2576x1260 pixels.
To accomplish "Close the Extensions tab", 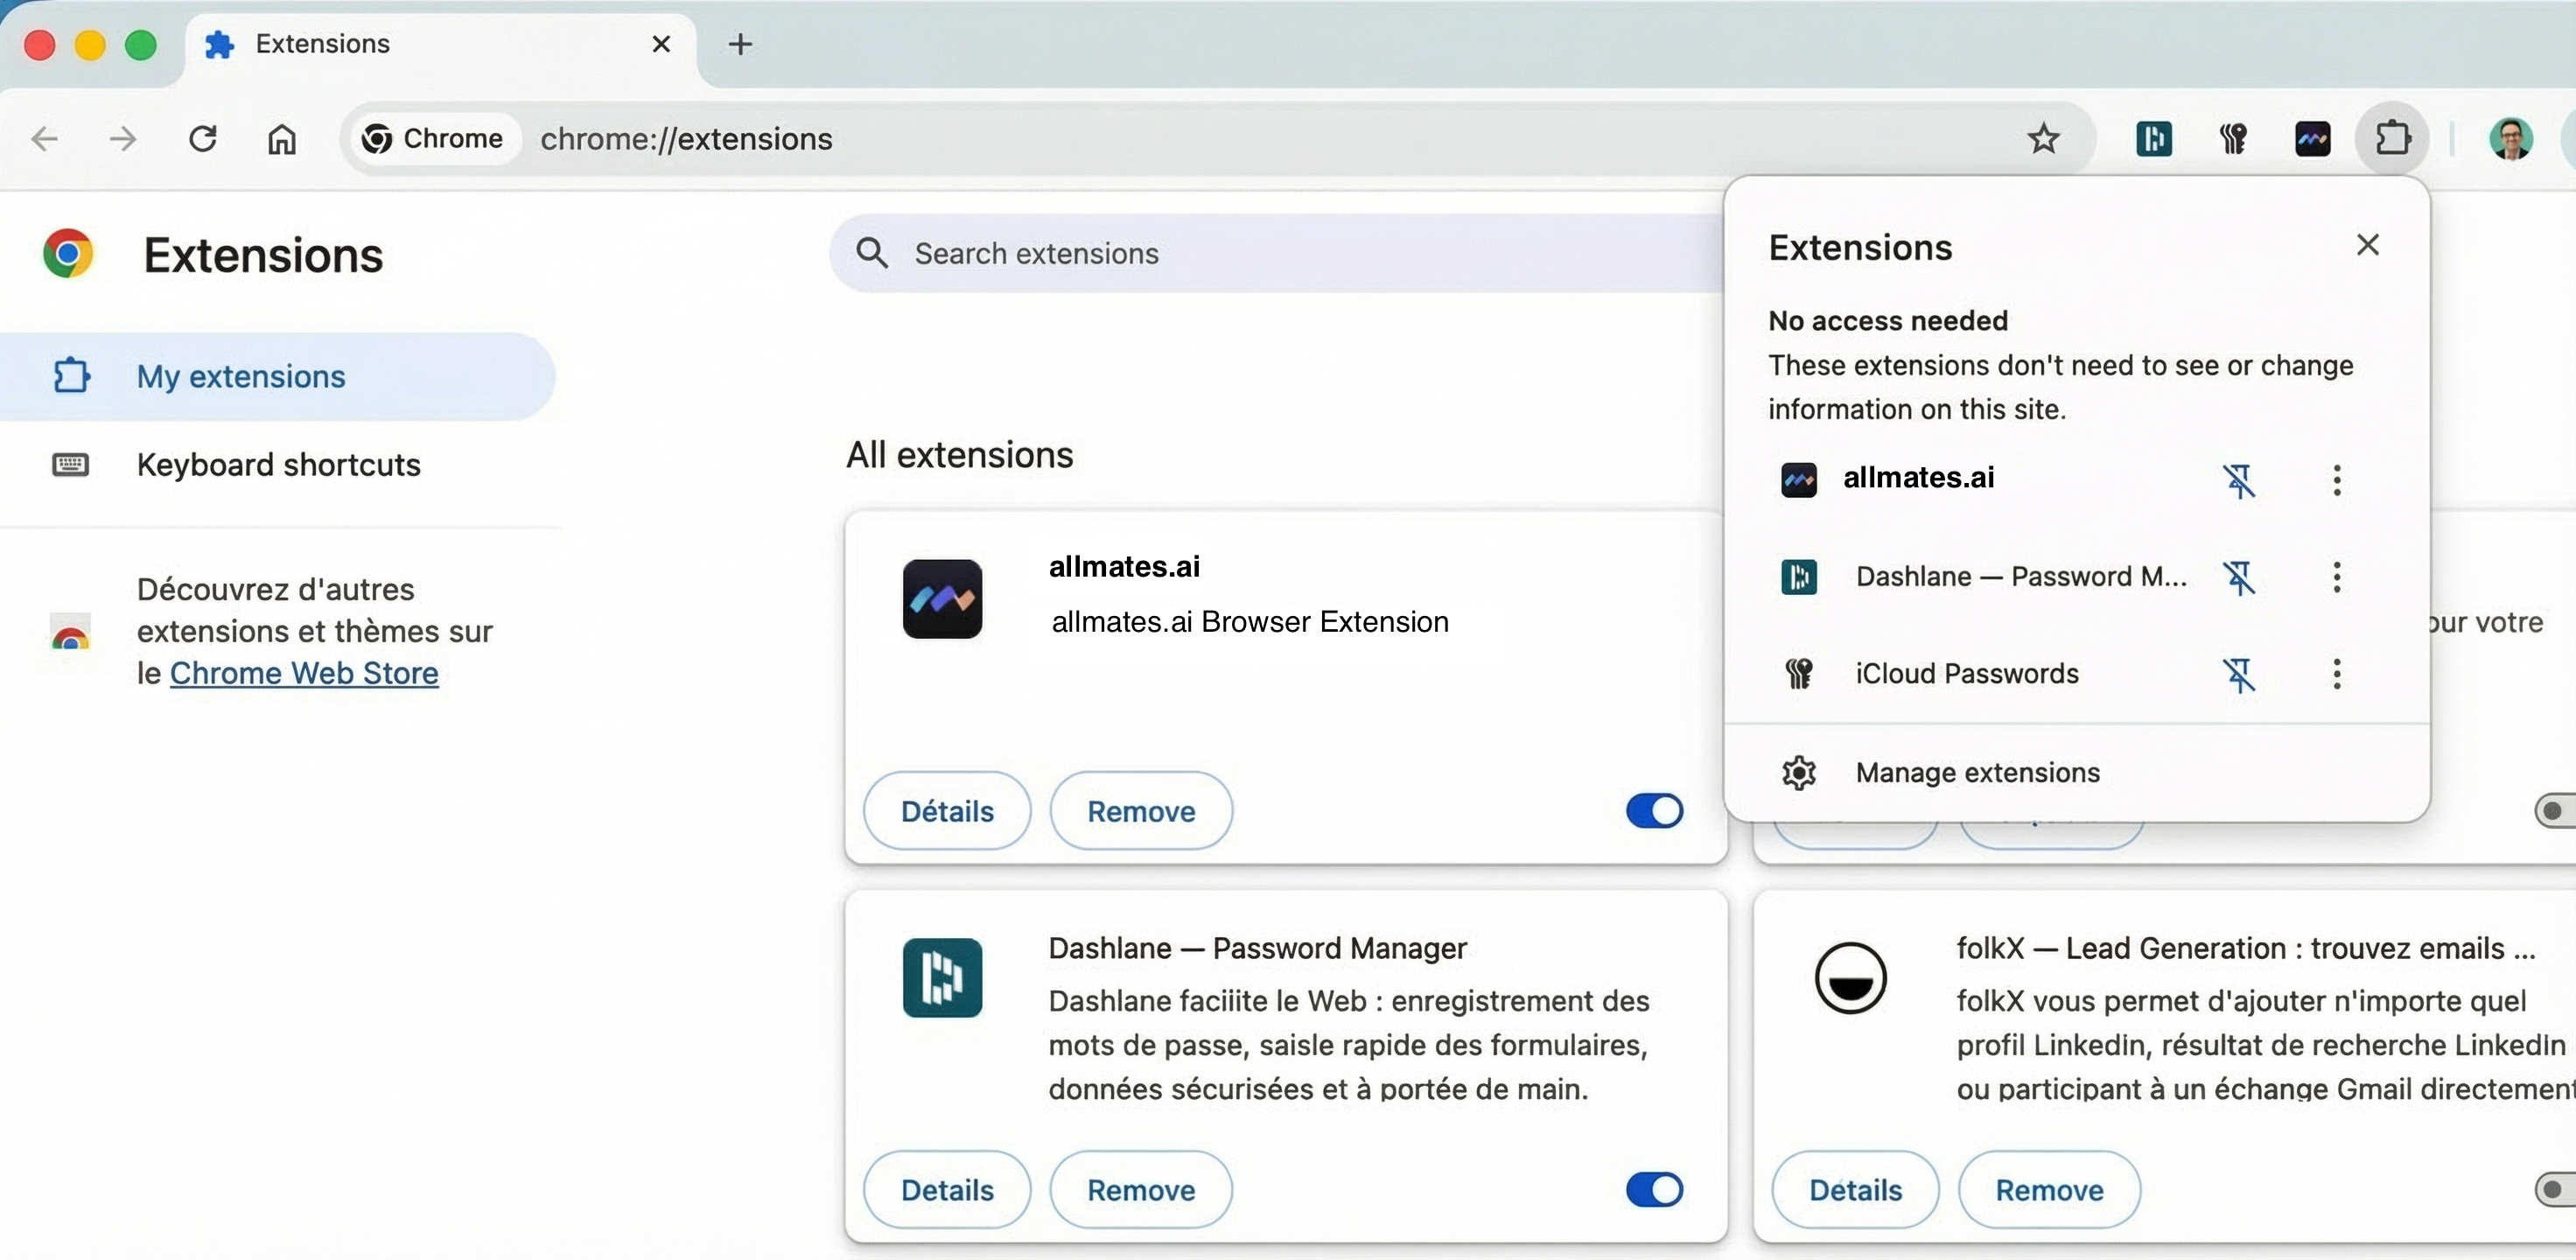I will click(661, 44).
